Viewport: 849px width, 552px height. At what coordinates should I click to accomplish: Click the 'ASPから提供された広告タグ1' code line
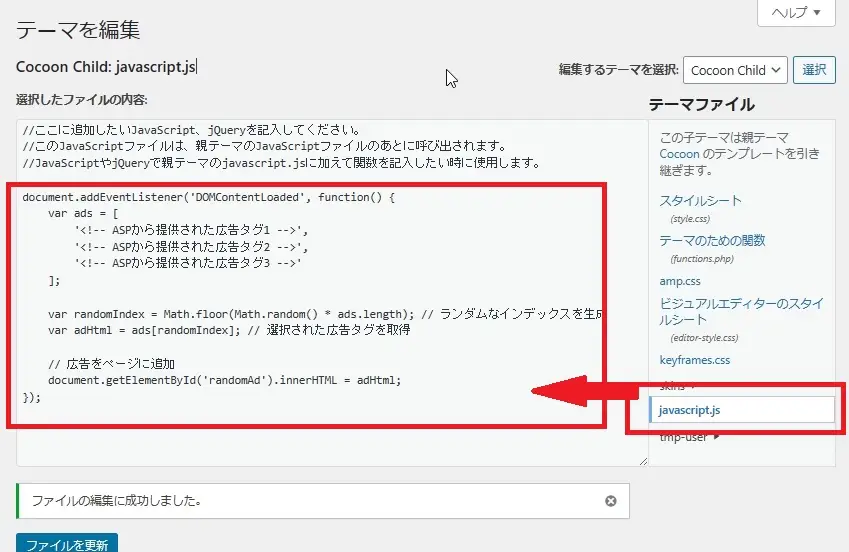[191, 230]
